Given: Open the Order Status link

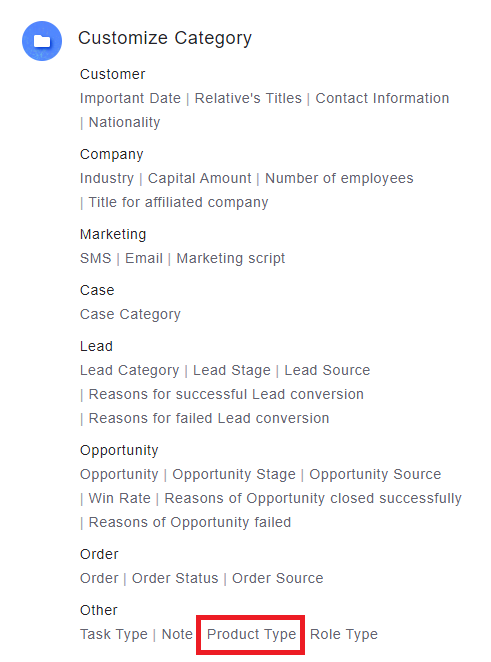Looking at the screenshot, I should (x=175, y=578).
